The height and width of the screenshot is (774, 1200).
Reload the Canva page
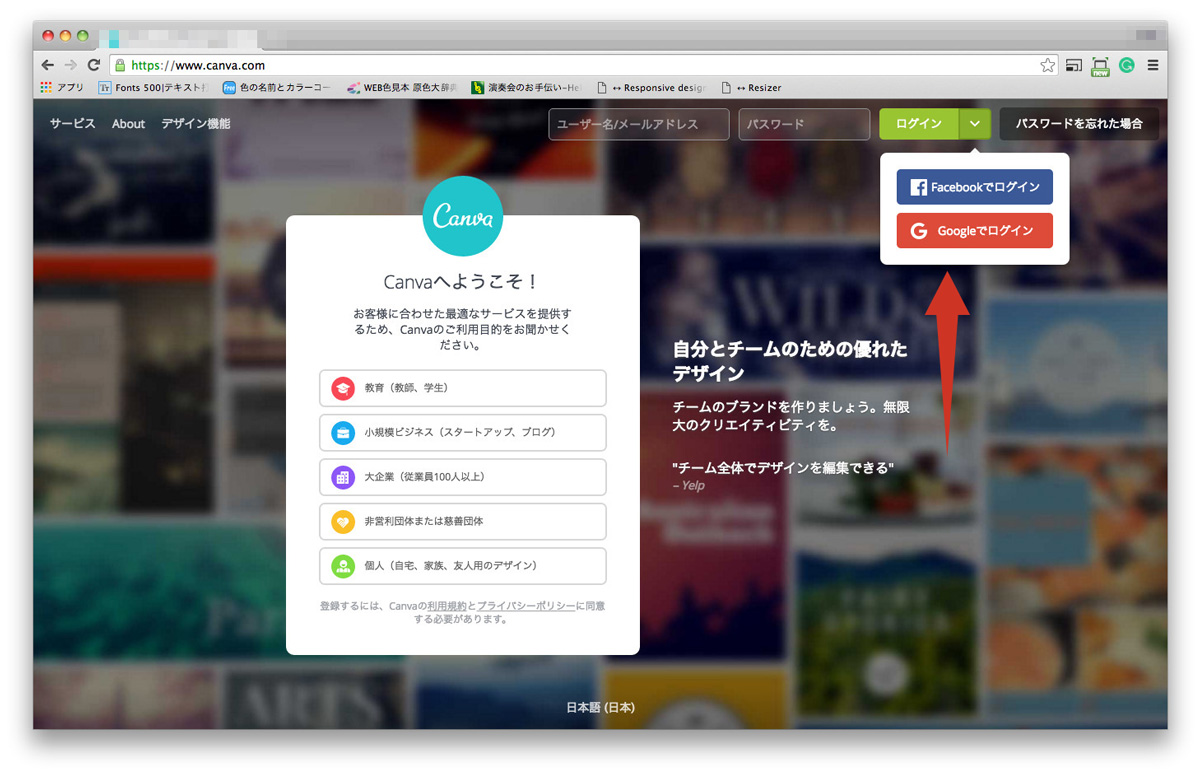point(94,65)
